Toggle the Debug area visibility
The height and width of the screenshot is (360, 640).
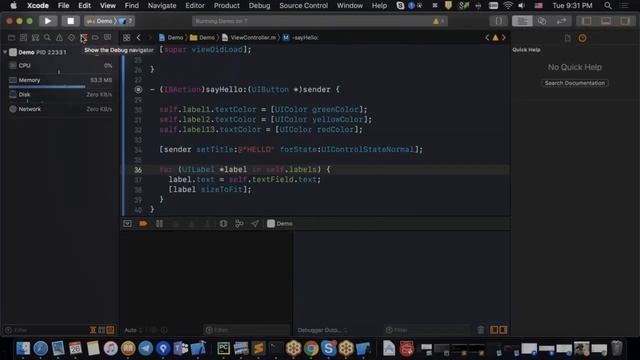pyautogui.click(x=606, y=21)
